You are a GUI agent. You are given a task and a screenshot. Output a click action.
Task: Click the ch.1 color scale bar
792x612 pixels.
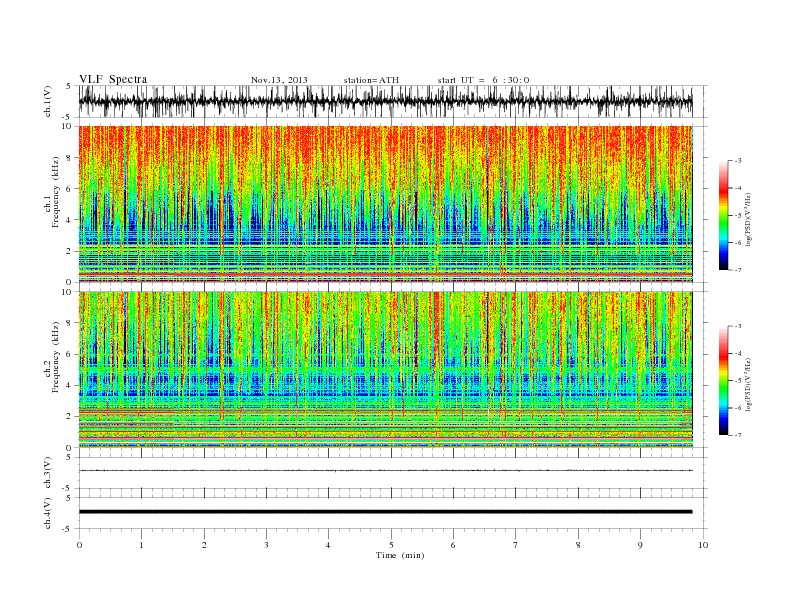click(723, 215)
